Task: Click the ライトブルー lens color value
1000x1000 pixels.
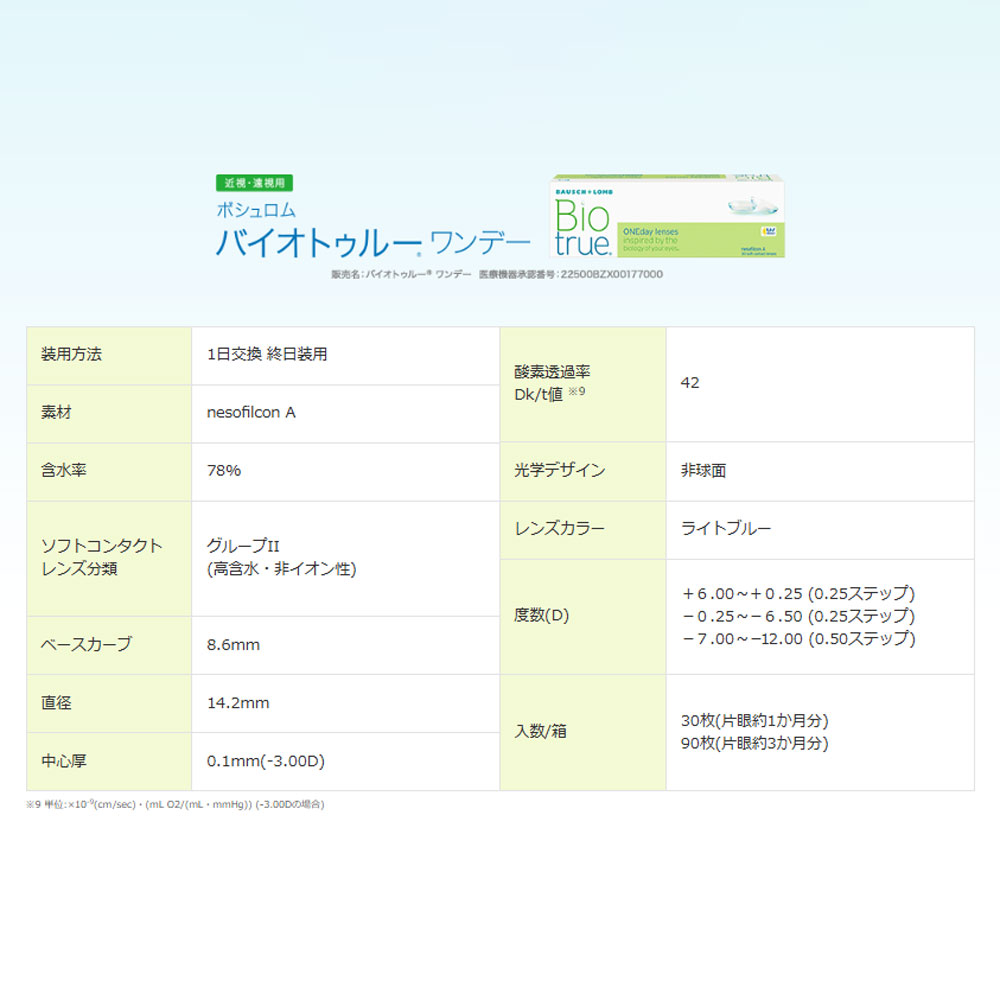Action: [726, 528]
